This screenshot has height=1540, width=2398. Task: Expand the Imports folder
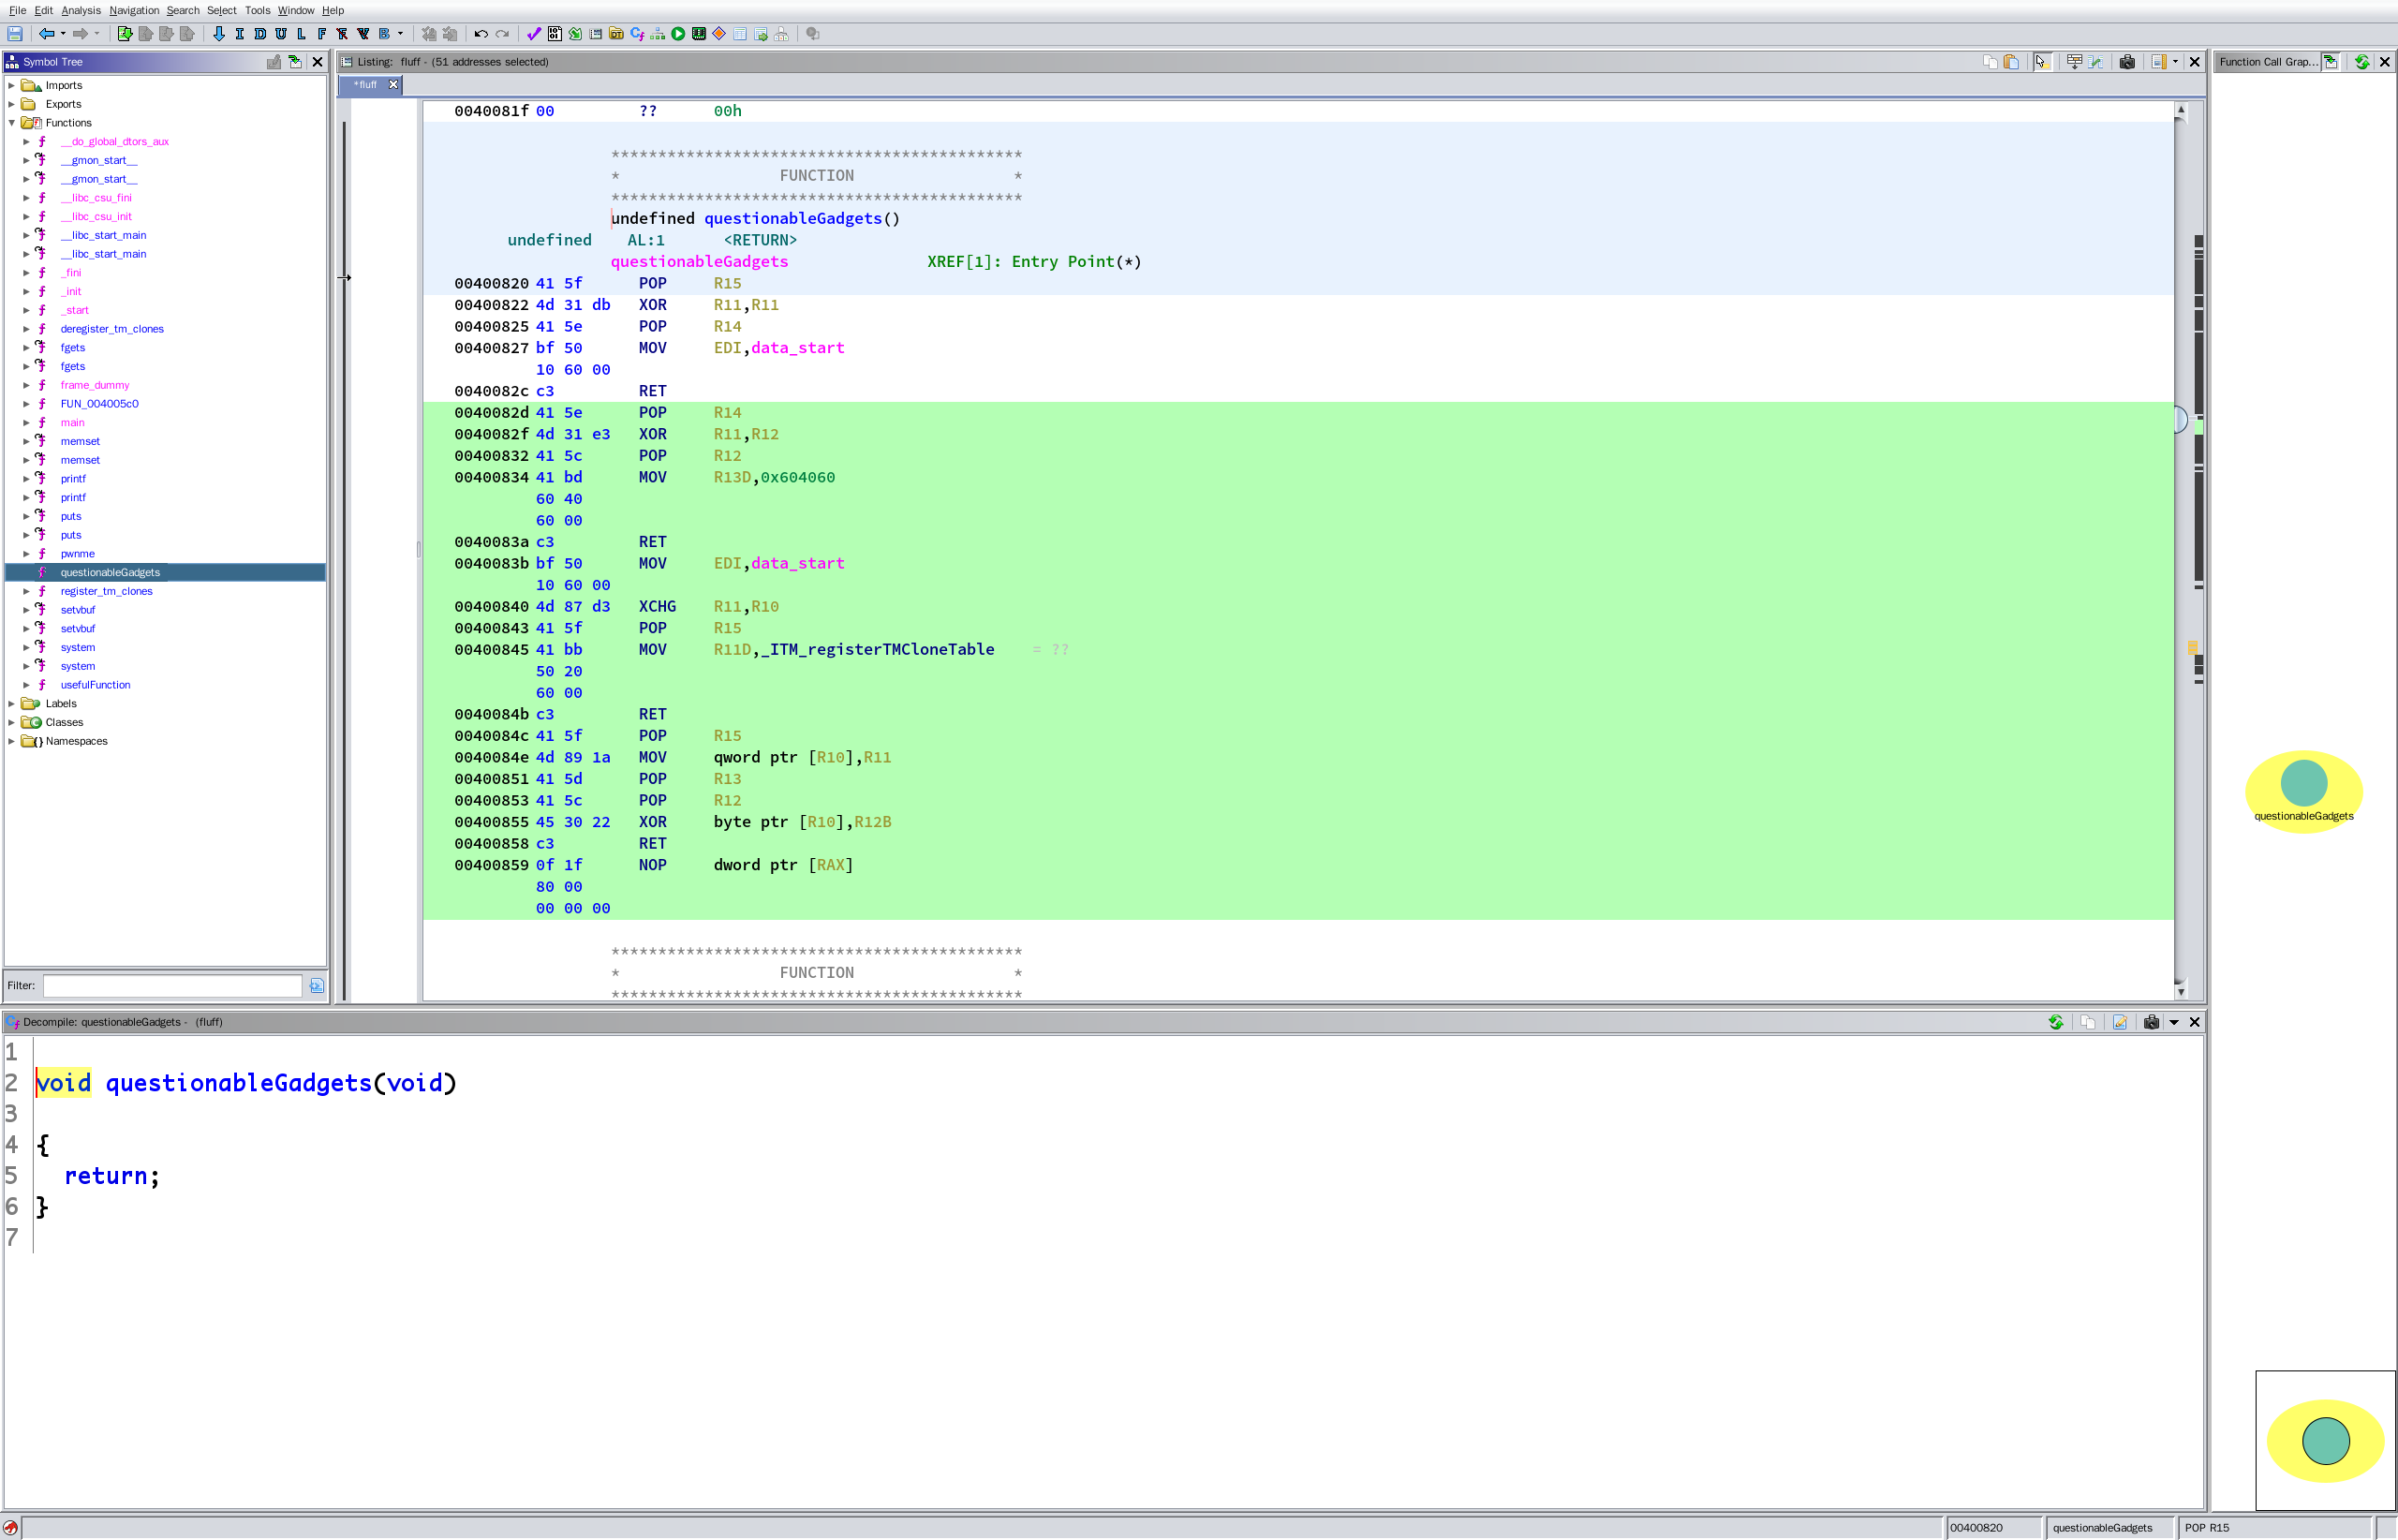click(12, 86)
